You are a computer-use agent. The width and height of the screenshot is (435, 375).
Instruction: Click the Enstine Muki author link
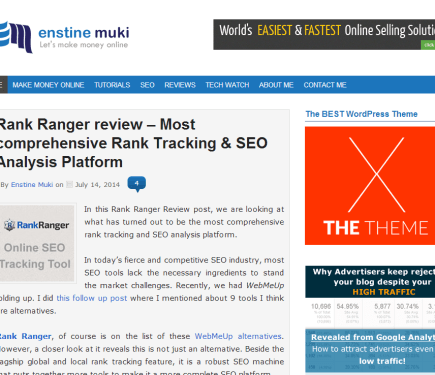pyautogui.click(x=32, y=185)
